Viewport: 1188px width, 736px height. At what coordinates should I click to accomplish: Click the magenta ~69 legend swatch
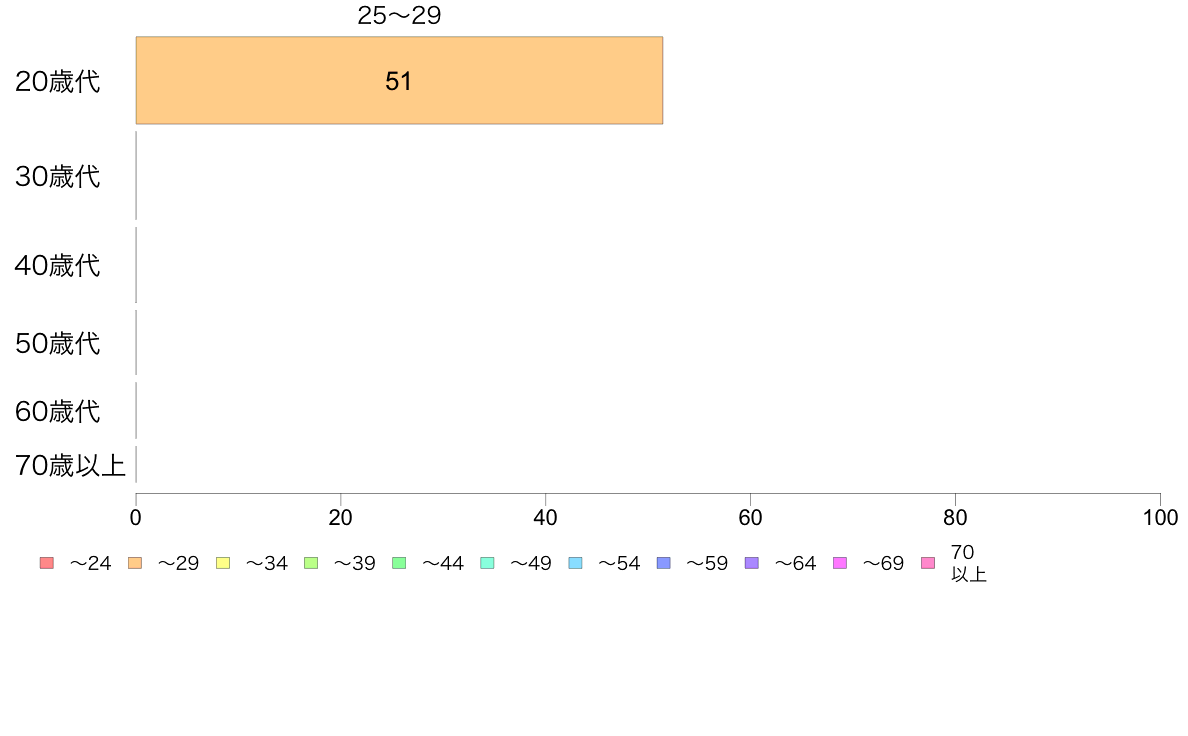pyautogui.click(x=839, y=563)
